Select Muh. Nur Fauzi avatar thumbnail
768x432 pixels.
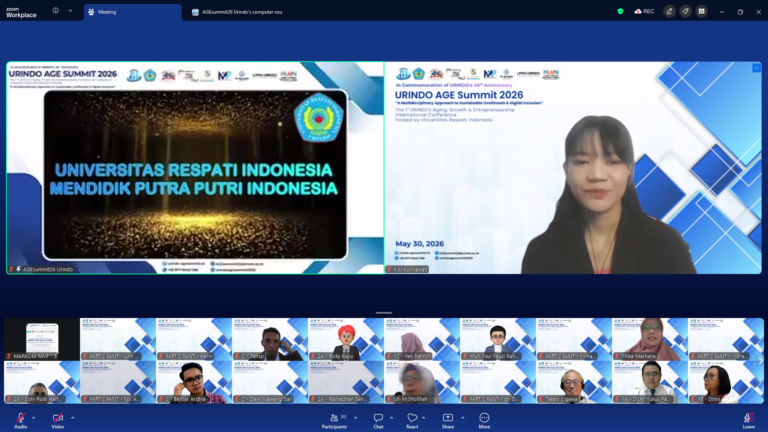pos(498,339)
